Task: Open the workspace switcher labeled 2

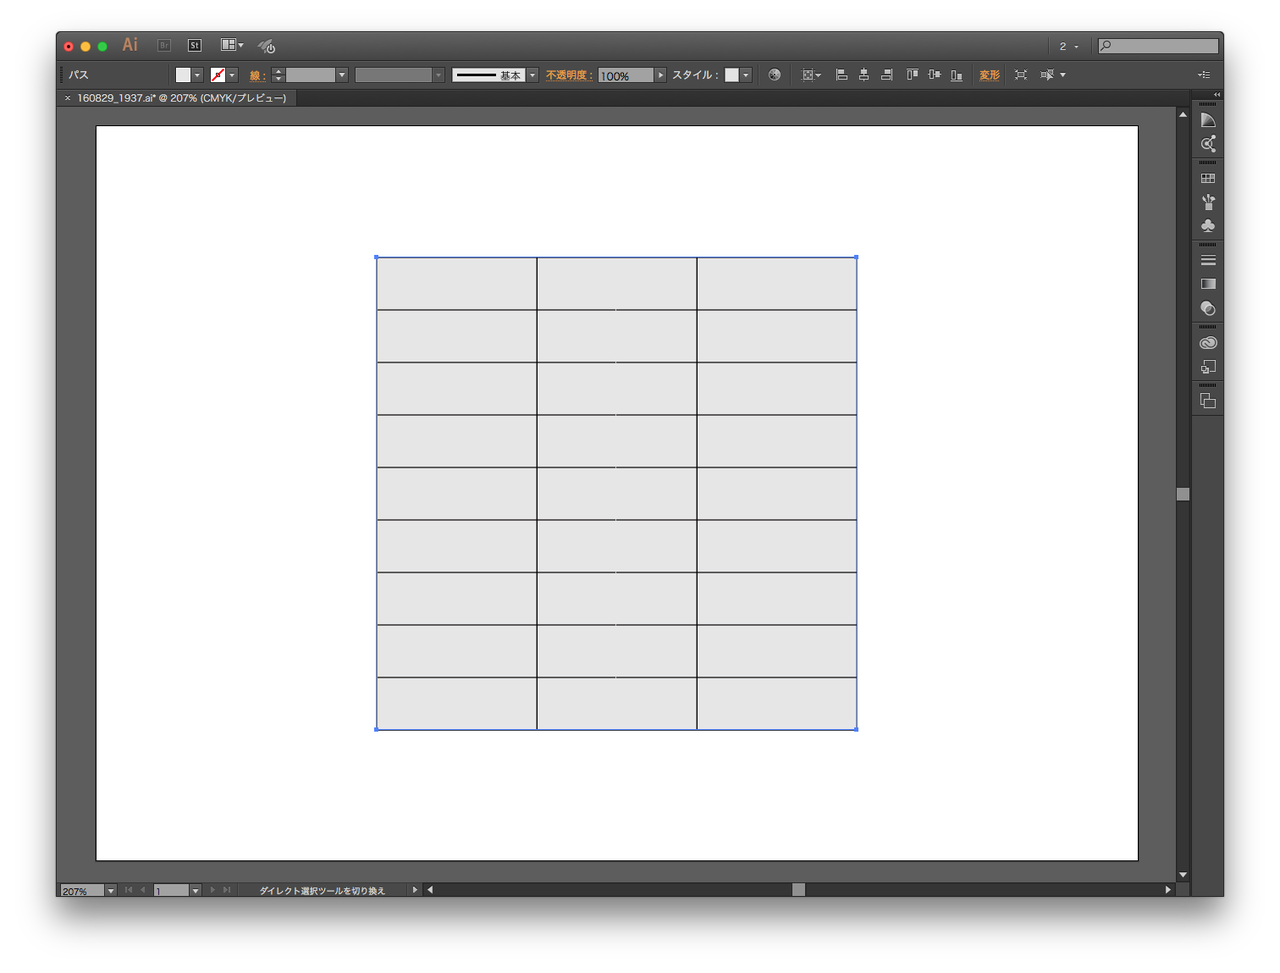Action: (1069, 46)
